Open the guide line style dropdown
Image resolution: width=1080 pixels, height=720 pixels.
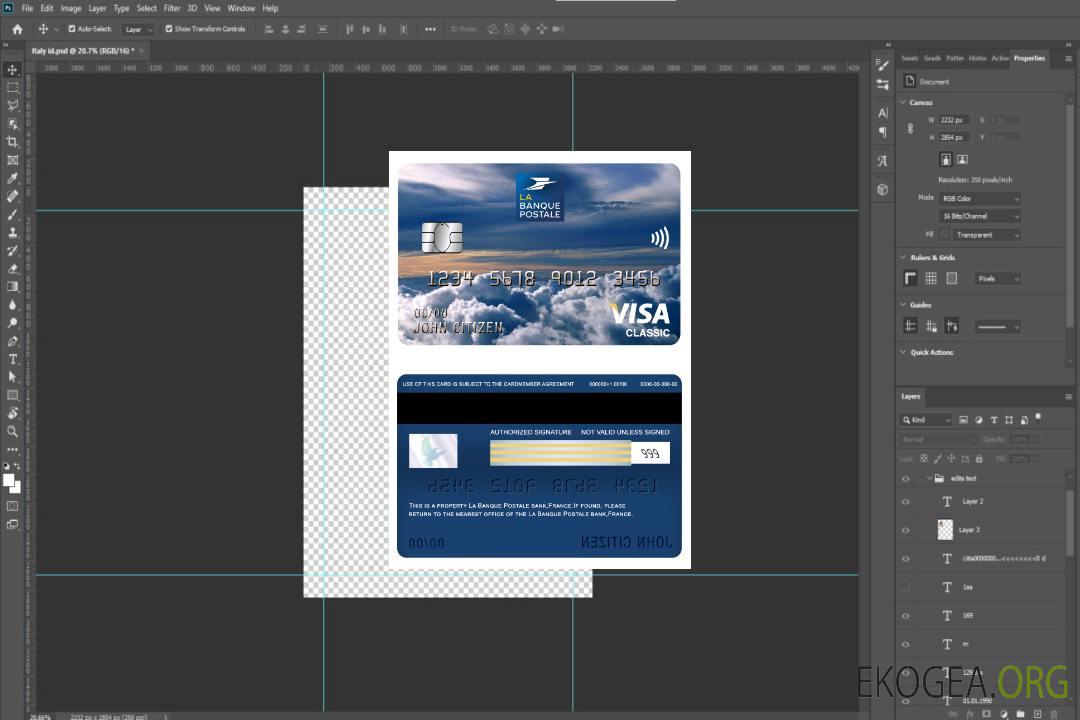click(x=997, y=327)
